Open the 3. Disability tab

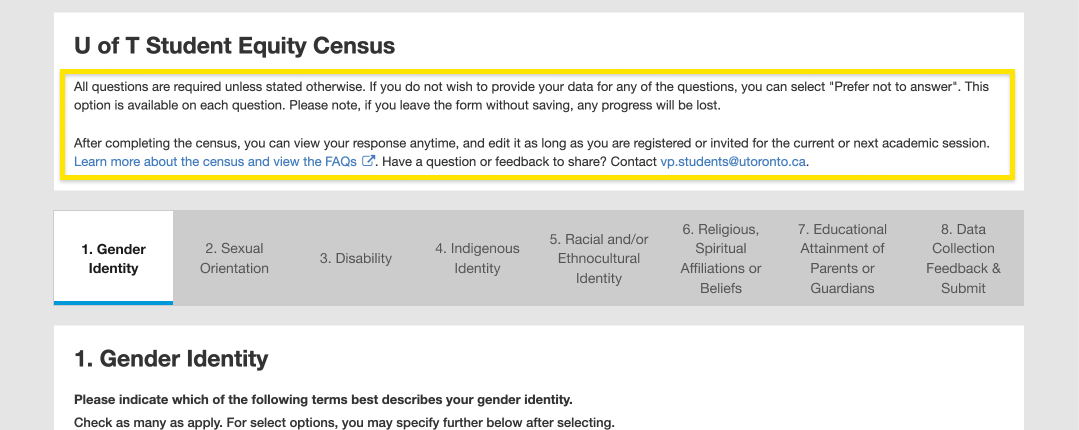[x=356, y=258]
